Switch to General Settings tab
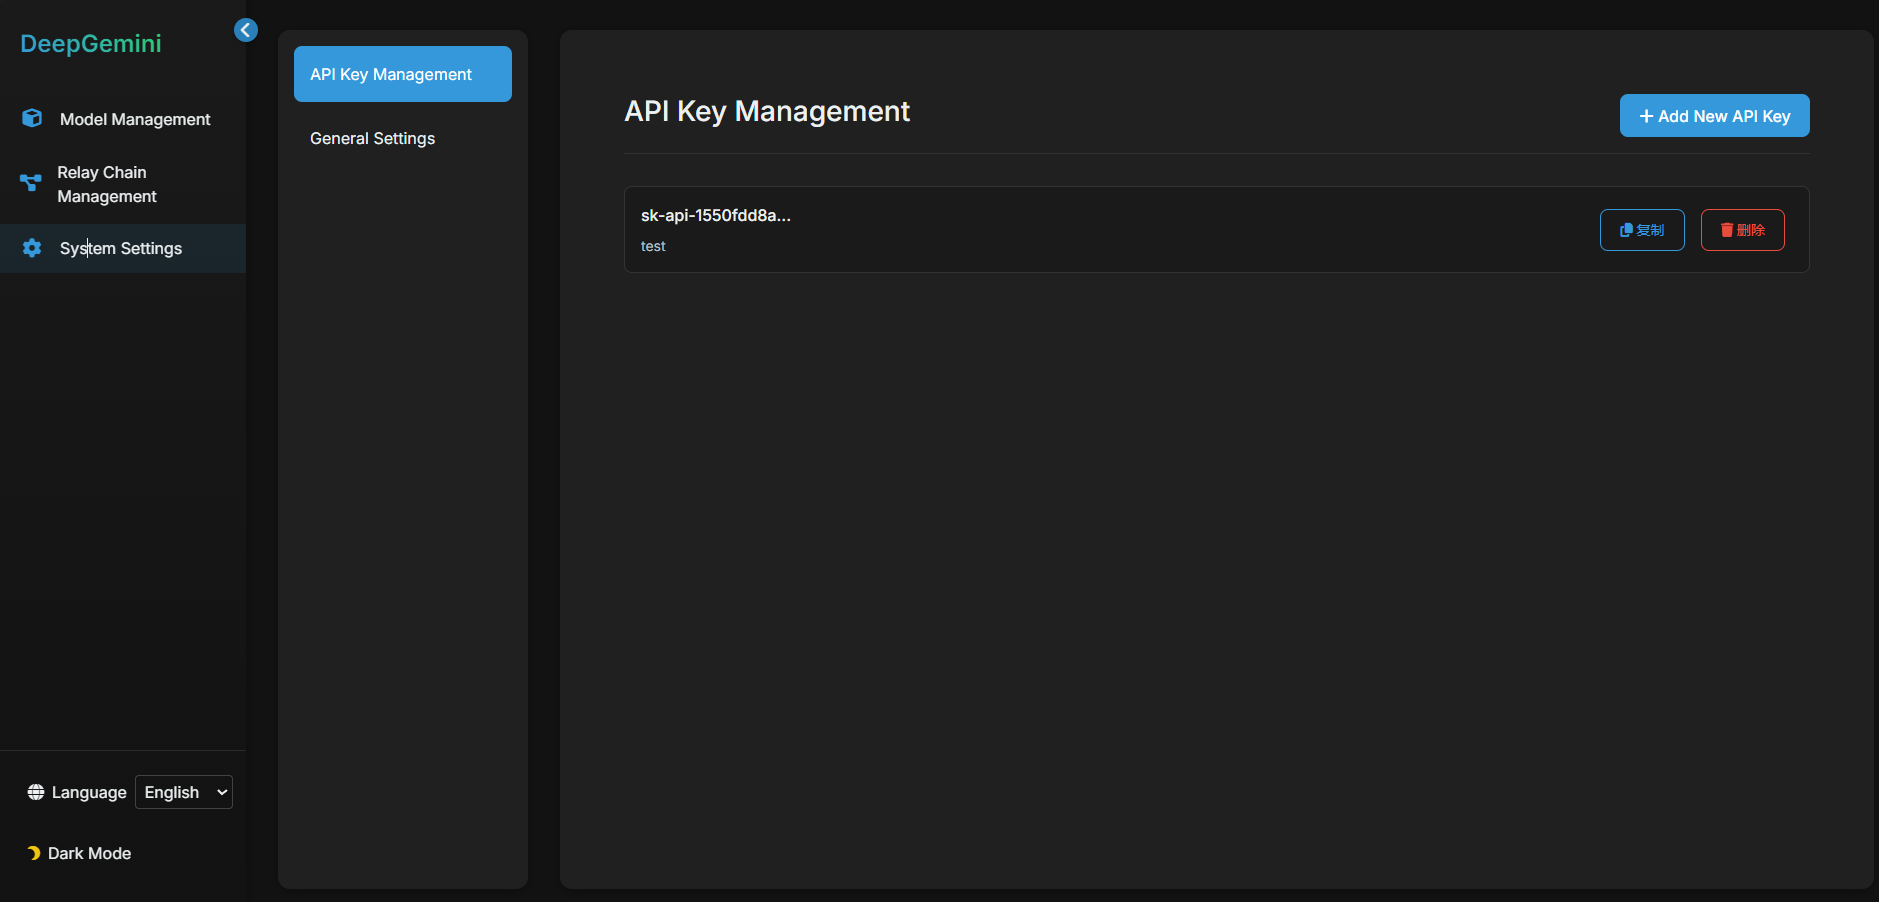The image size is (1879, 902). (403, 138)
